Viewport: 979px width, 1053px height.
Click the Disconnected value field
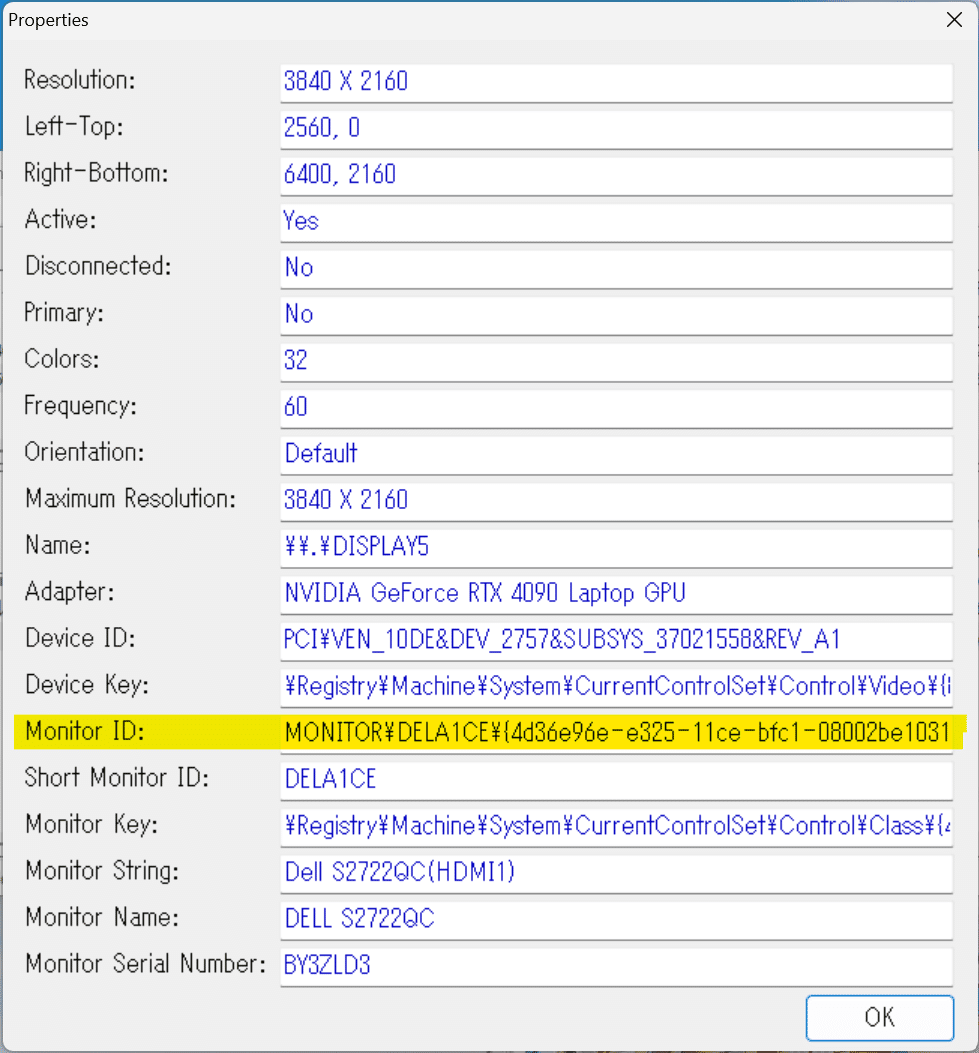point(616,269)
